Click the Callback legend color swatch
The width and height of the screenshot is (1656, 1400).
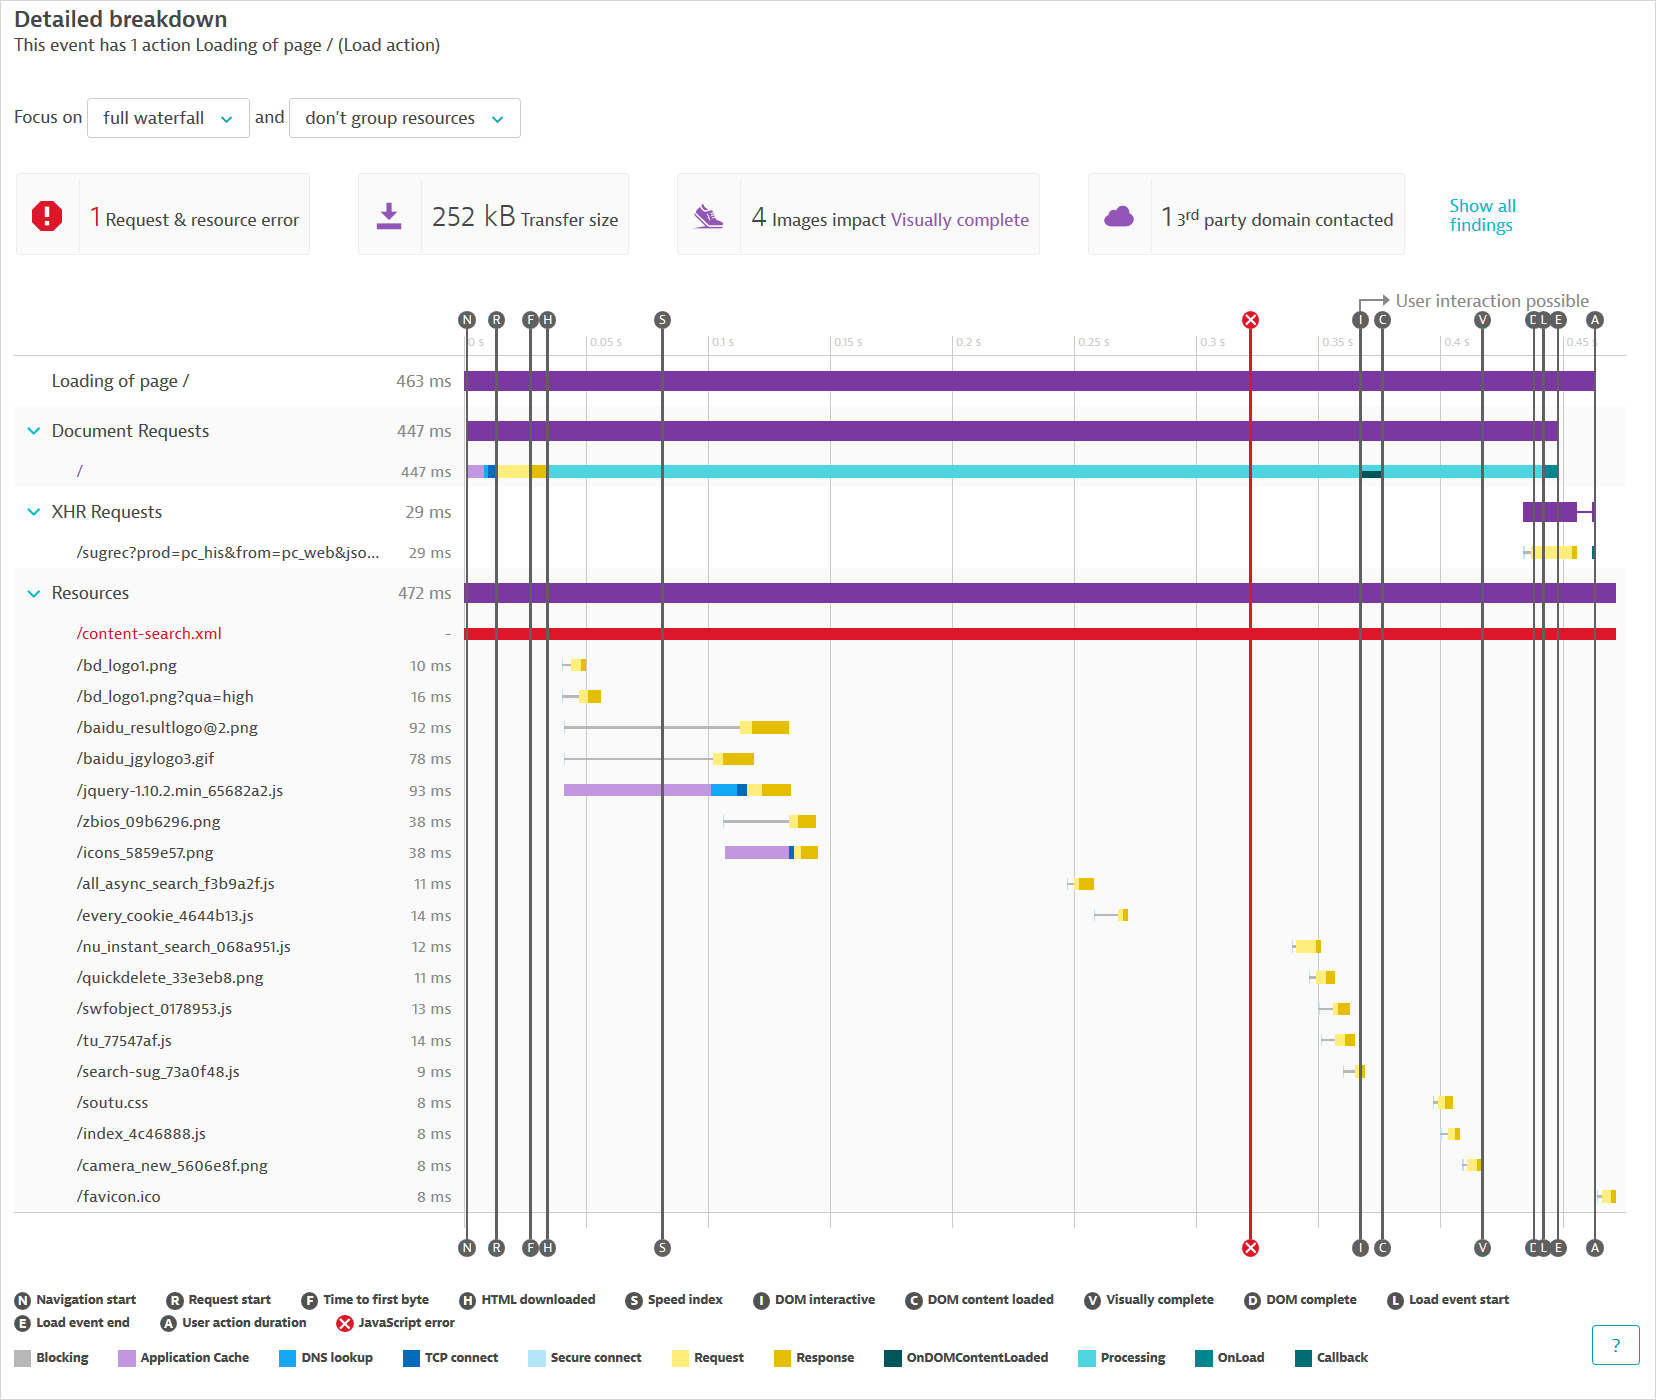pos(1303,1358)
